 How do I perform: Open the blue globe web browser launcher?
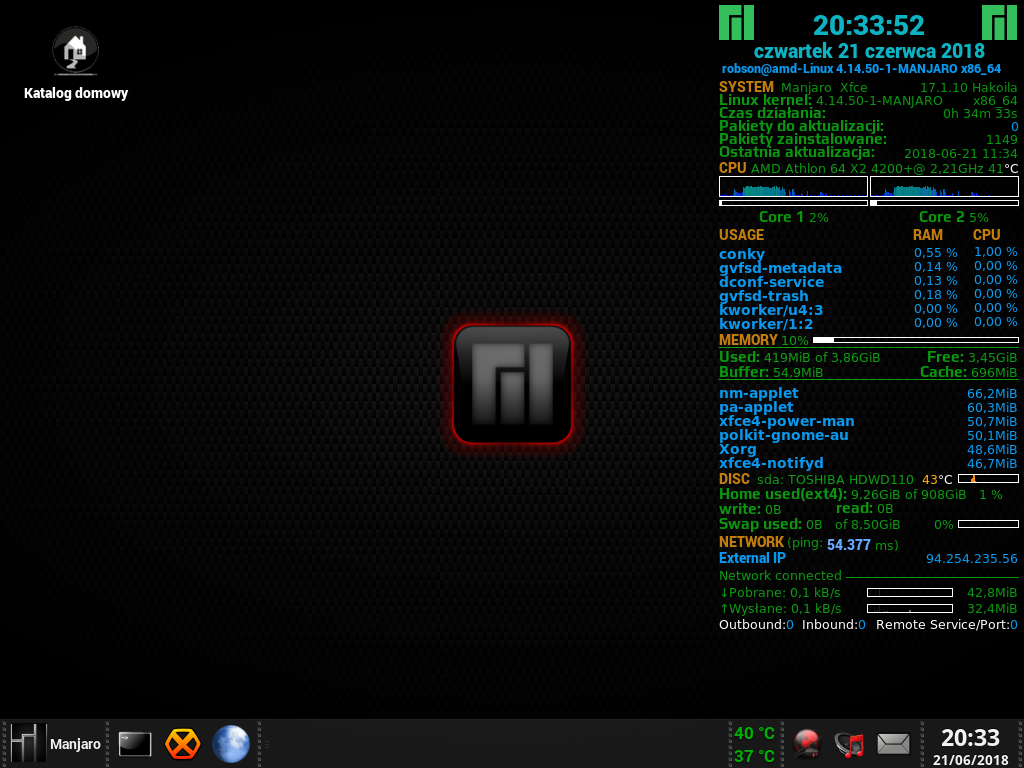tap(231, 744)
